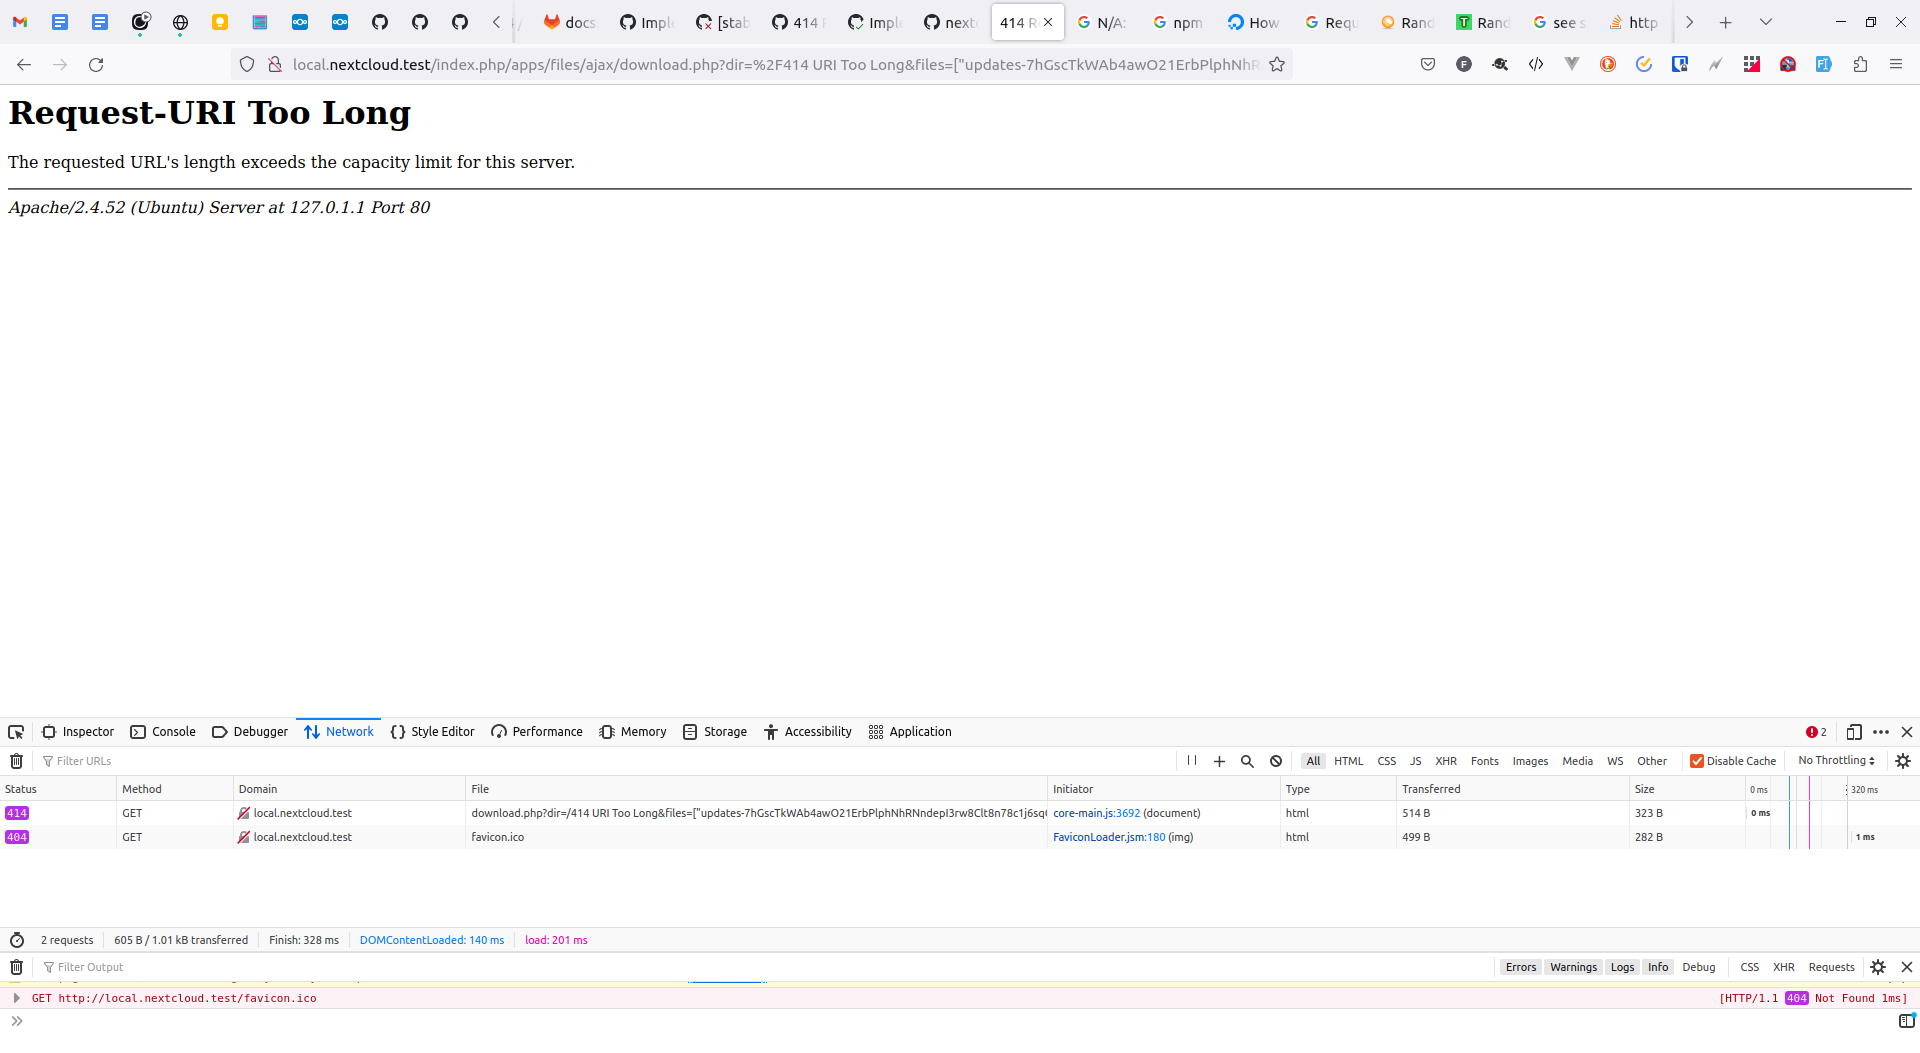Clear the console output

[x=16, y=967]
